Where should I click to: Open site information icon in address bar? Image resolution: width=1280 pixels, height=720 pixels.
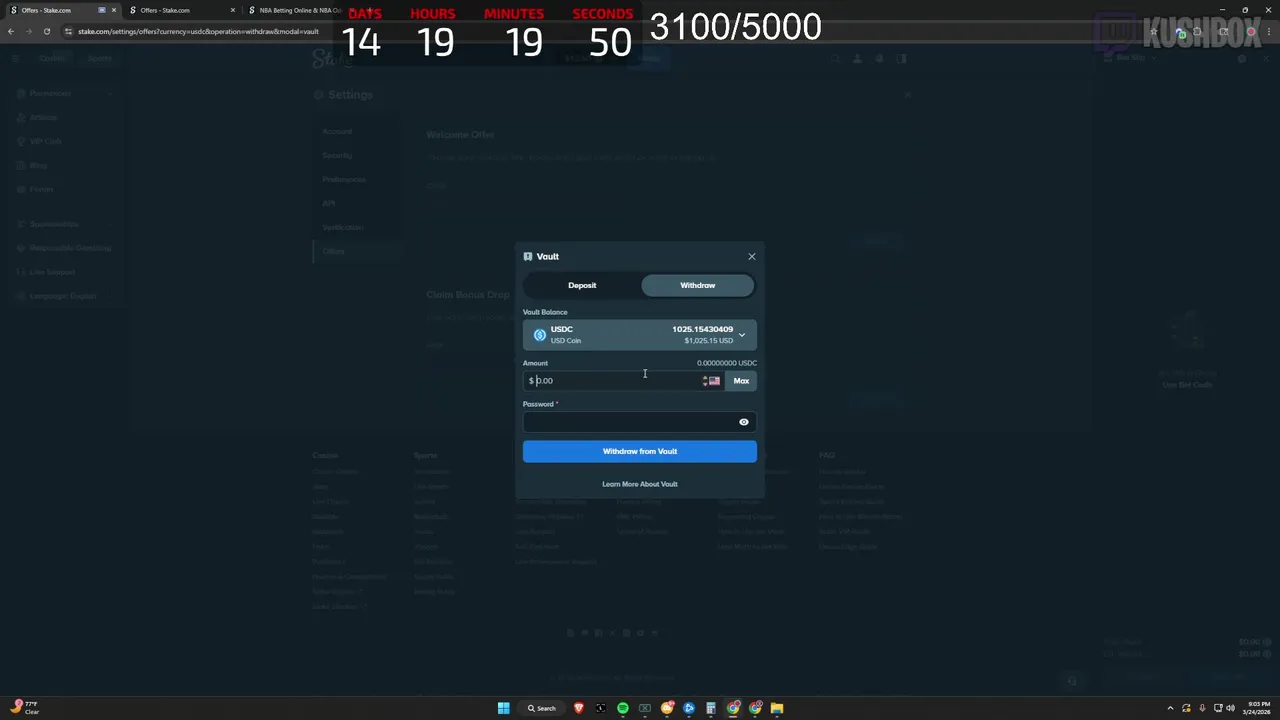point(68,31)
